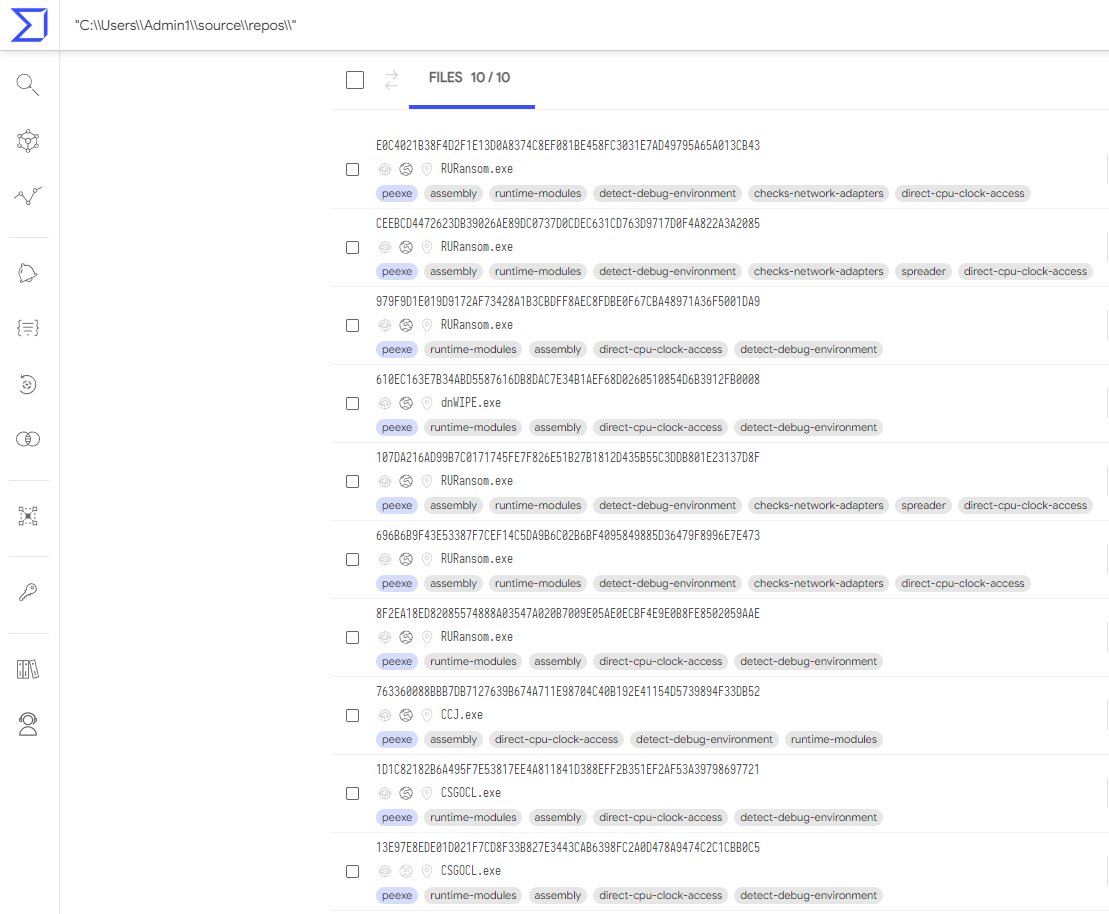This screenshot has height=914, width=1109.
Task: Click the location pin icon on E0C4021B row
Action: 426,169
